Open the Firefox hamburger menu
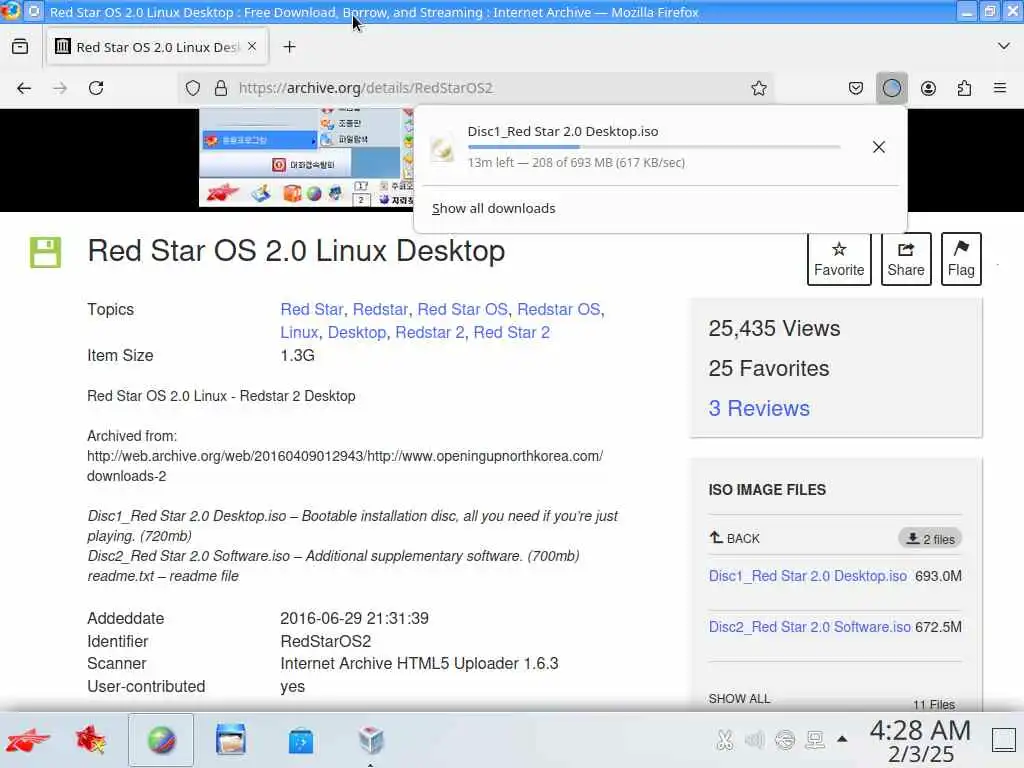Viewport: 1024px width, 768px height. click(1000, 88)
